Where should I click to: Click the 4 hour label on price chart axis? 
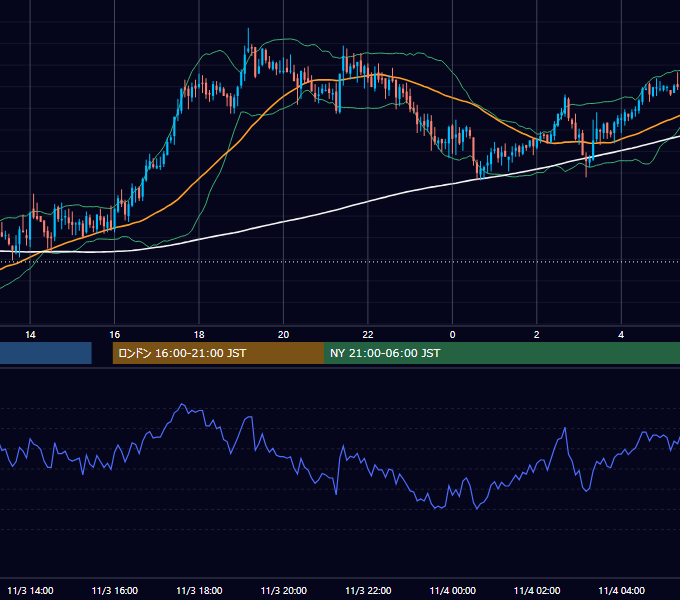[x=621, y=335]
